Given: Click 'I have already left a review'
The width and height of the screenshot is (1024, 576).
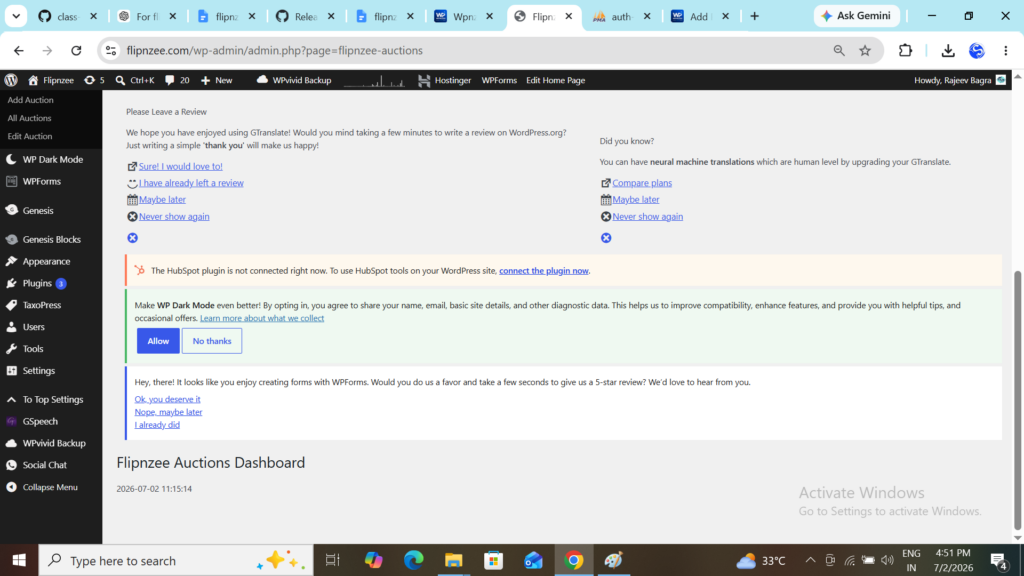Looking at the screenshot, I should 191,183.
